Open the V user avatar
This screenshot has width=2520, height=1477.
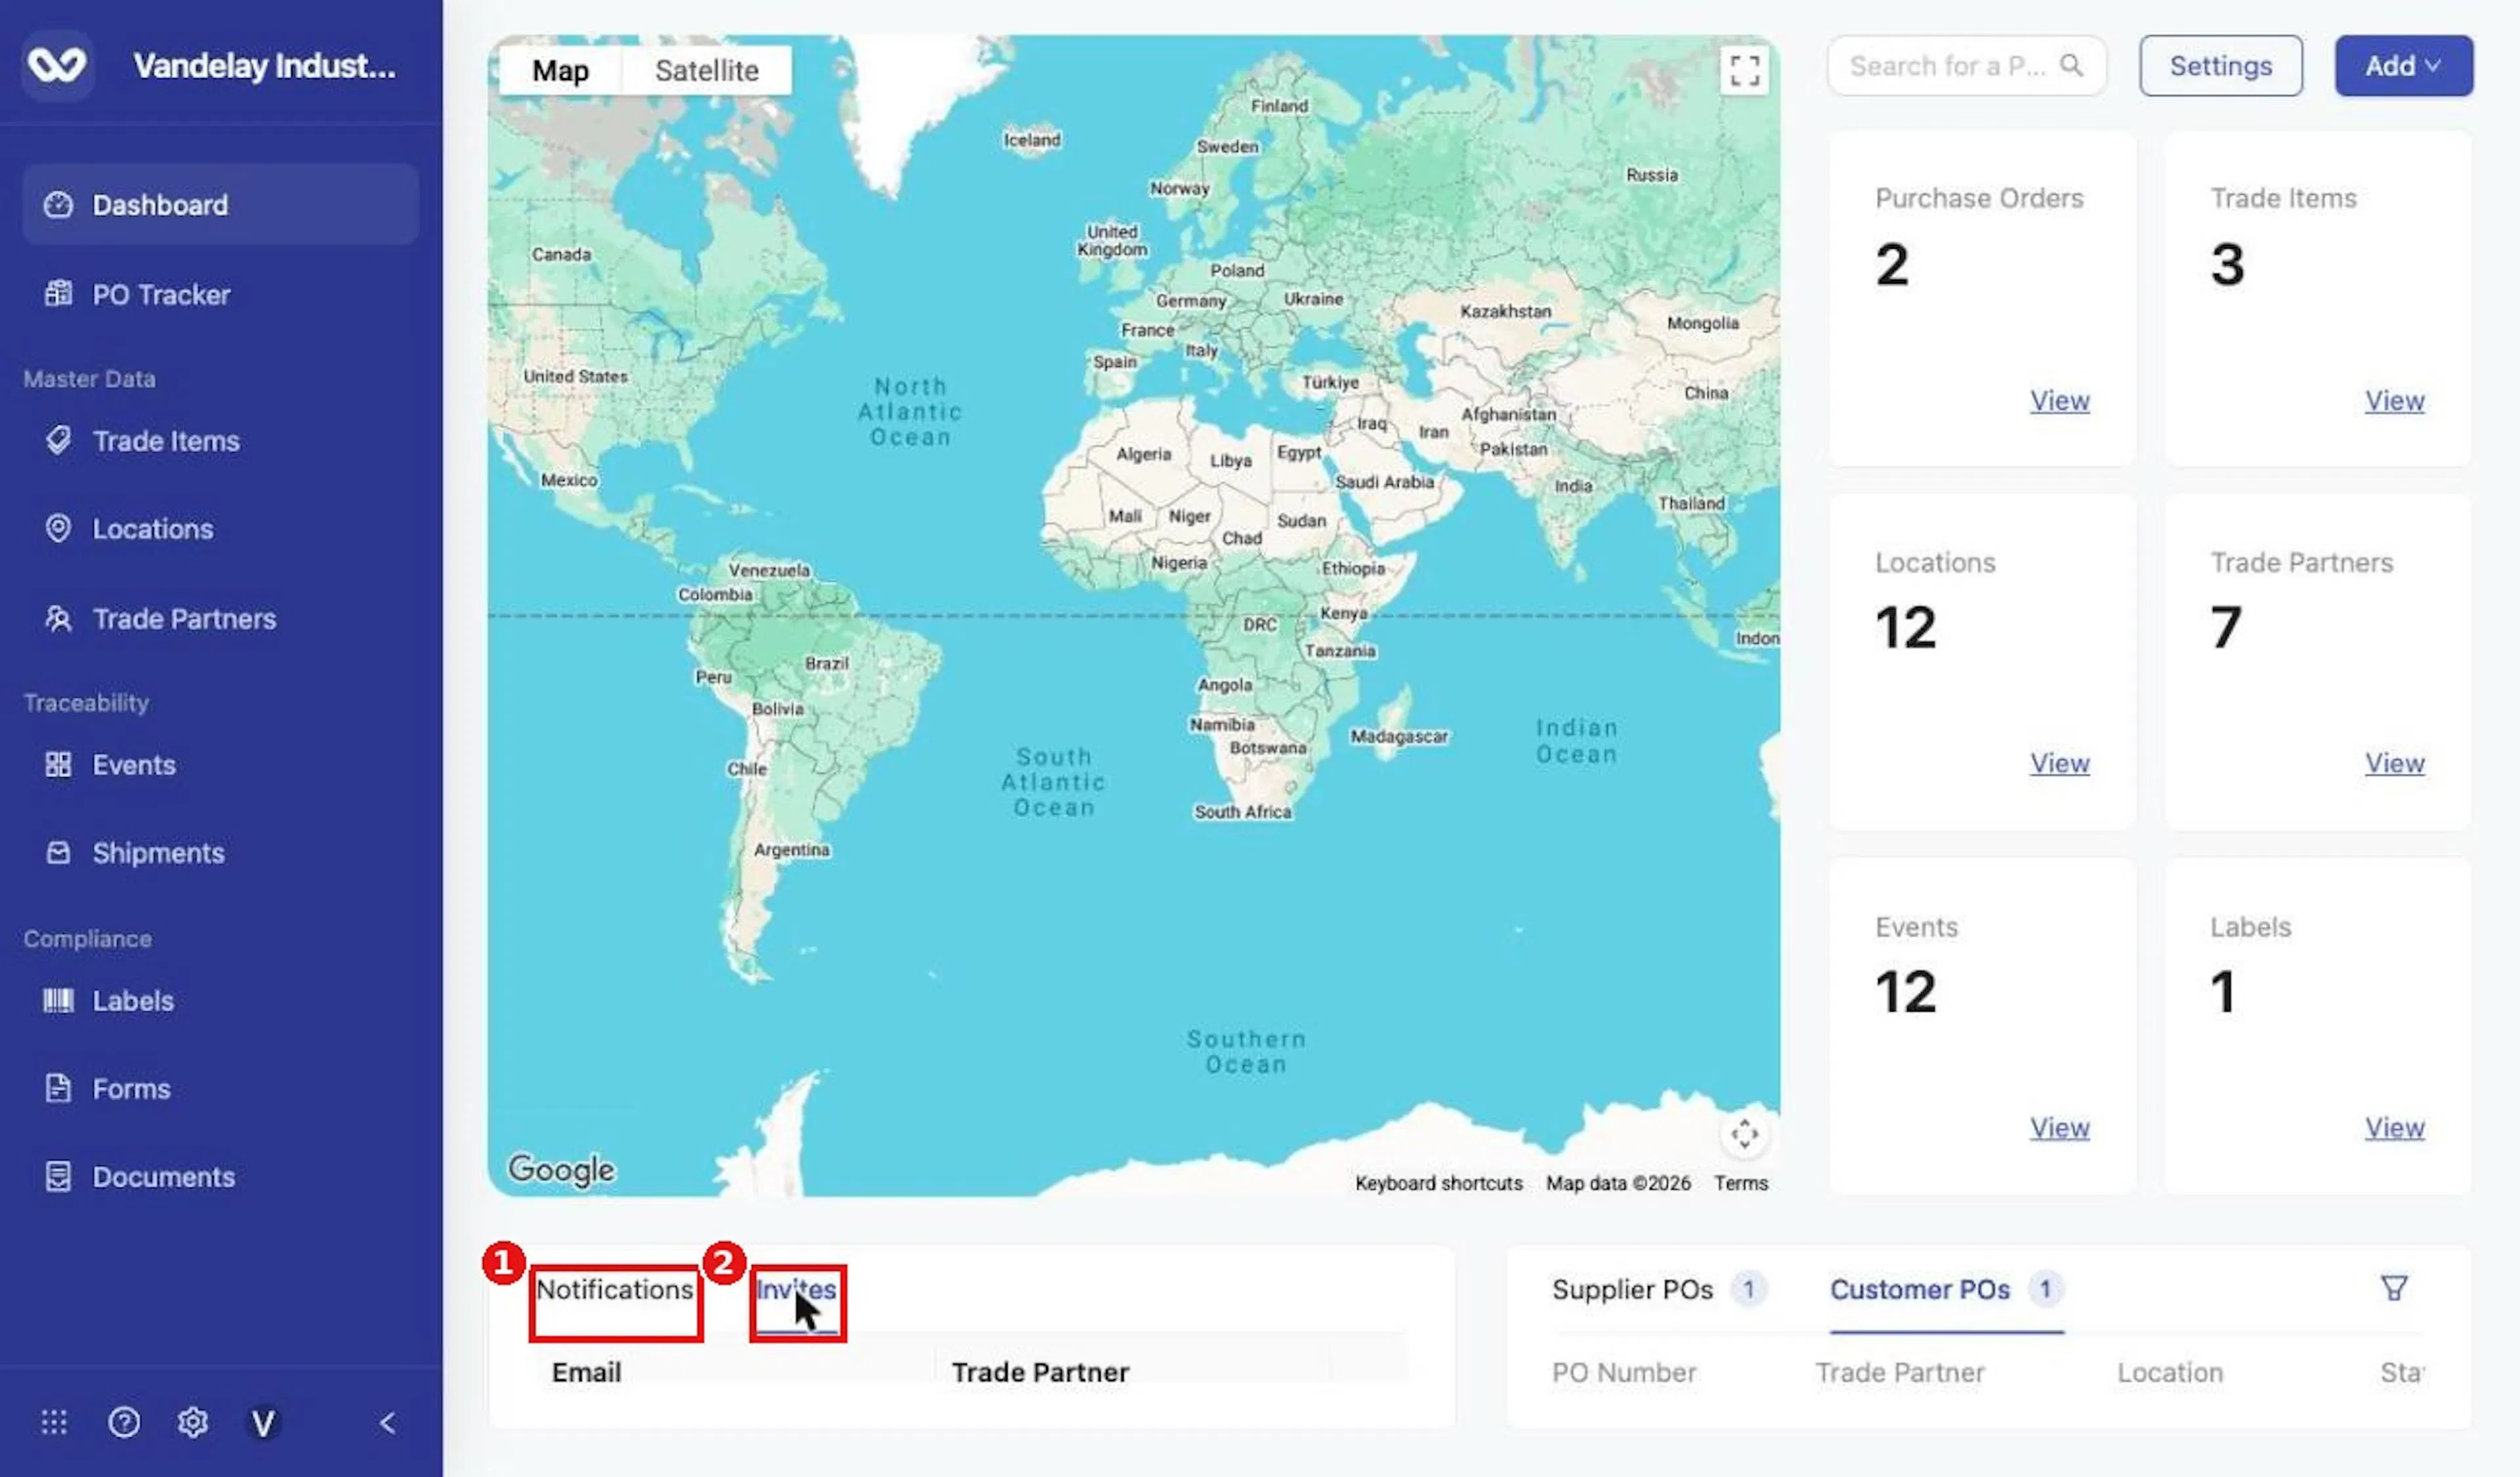pos(263,1422)
